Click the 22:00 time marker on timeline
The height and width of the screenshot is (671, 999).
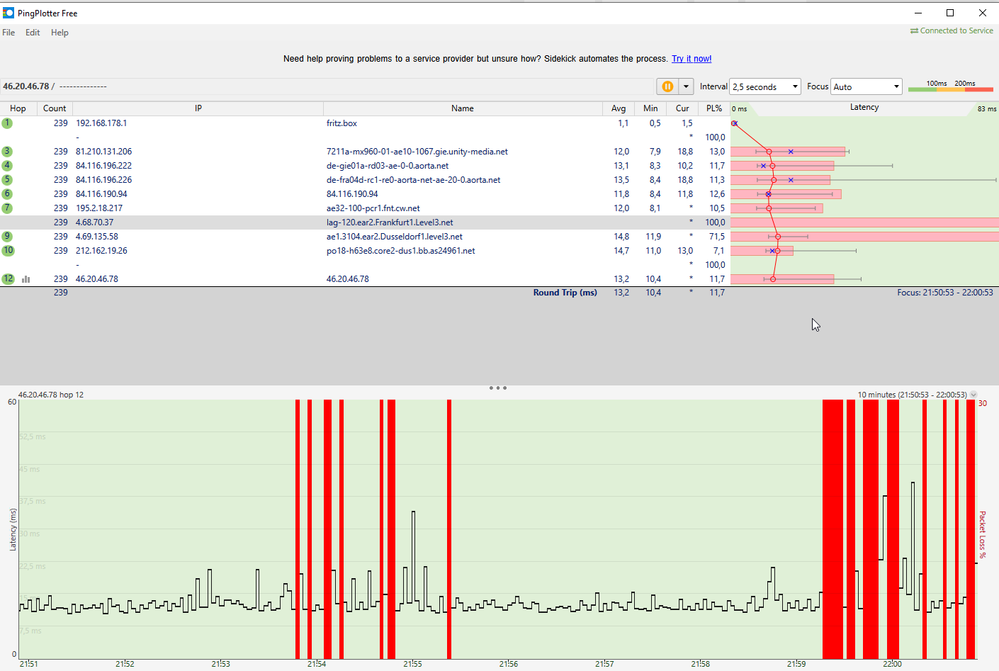[892, 664]
